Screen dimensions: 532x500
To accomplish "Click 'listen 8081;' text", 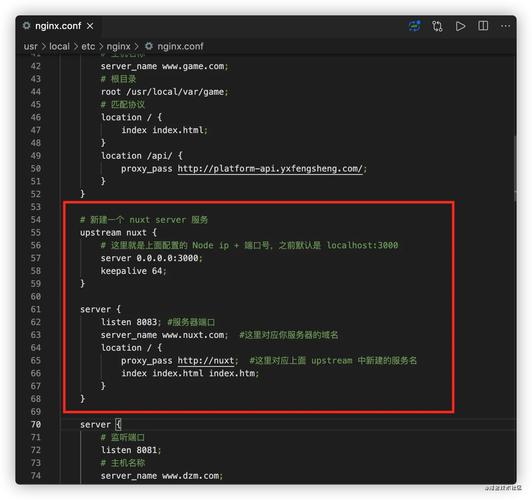I will point(131,450).
